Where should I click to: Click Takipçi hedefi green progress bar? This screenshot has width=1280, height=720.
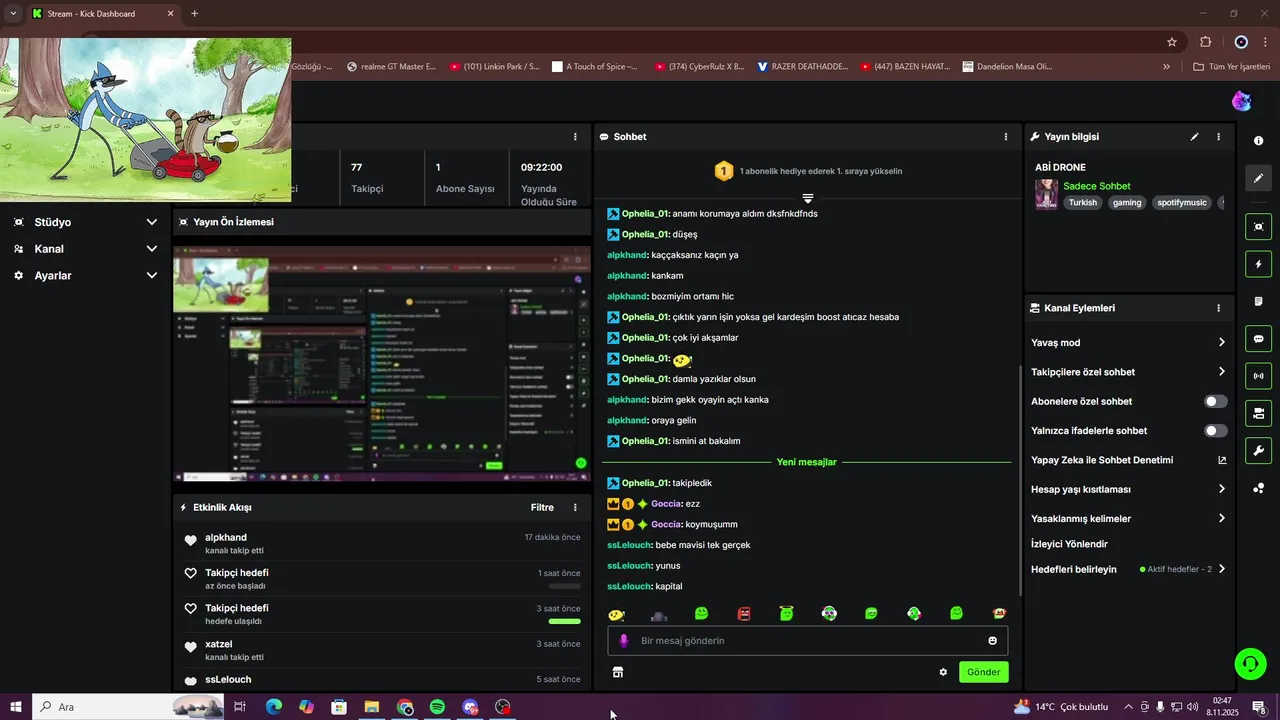coord(564,621)
